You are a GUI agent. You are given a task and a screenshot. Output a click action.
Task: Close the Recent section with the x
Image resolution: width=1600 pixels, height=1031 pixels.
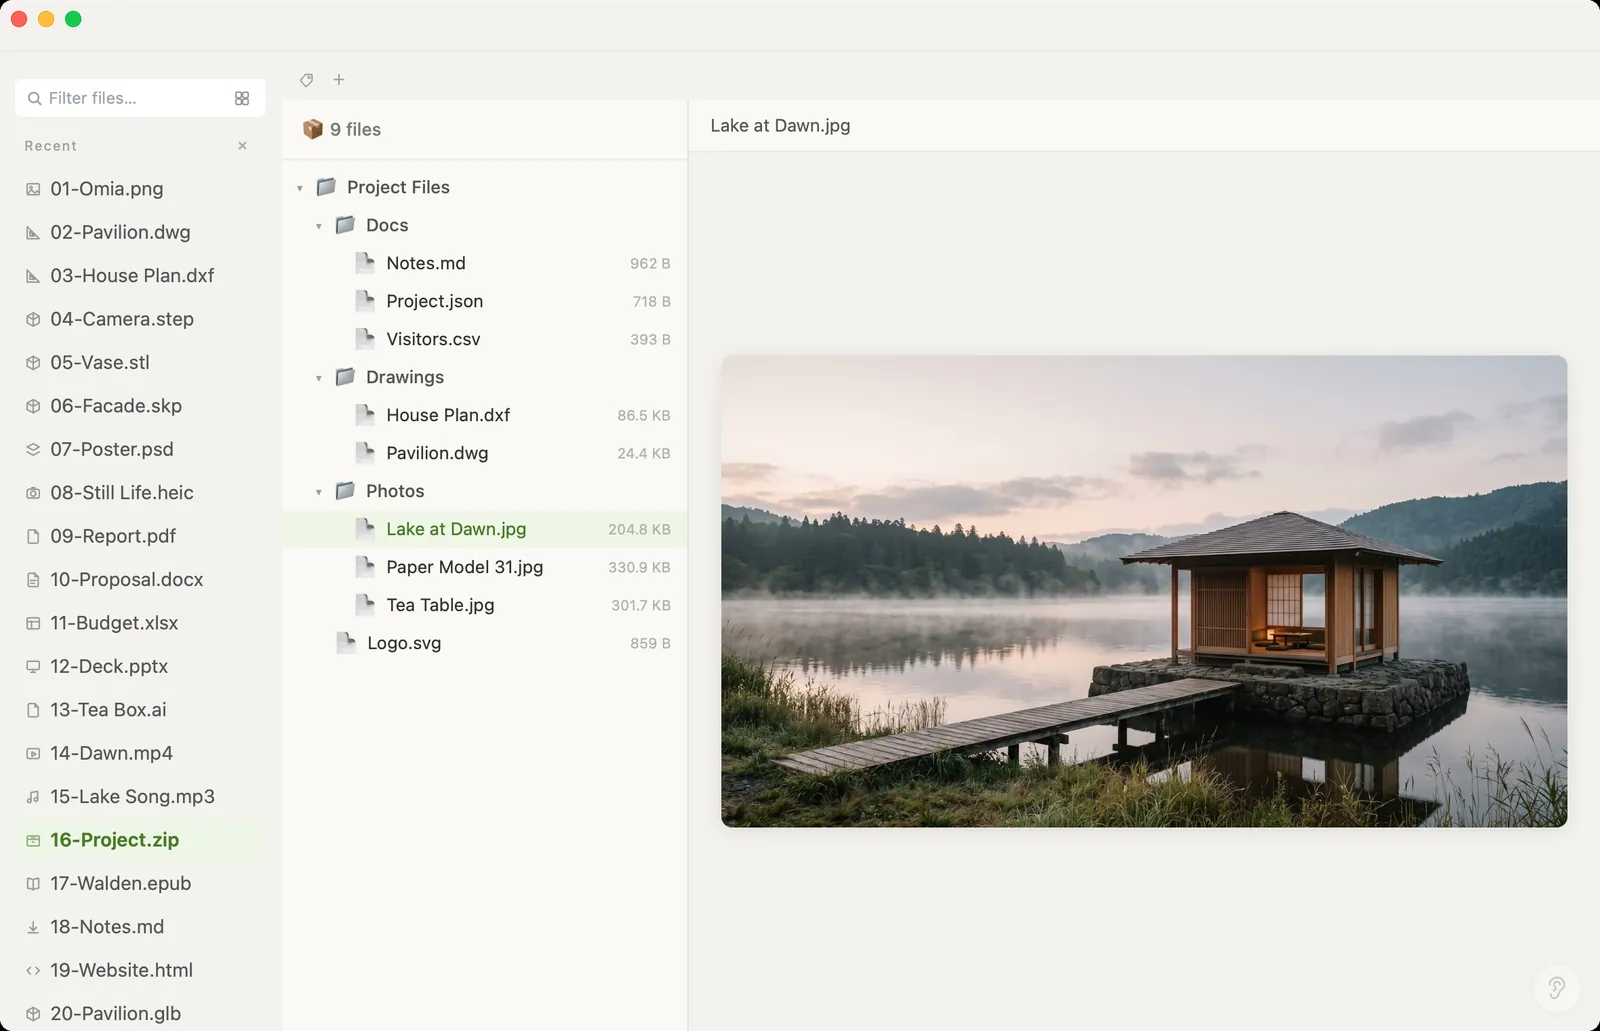click(x=242, y=146)
